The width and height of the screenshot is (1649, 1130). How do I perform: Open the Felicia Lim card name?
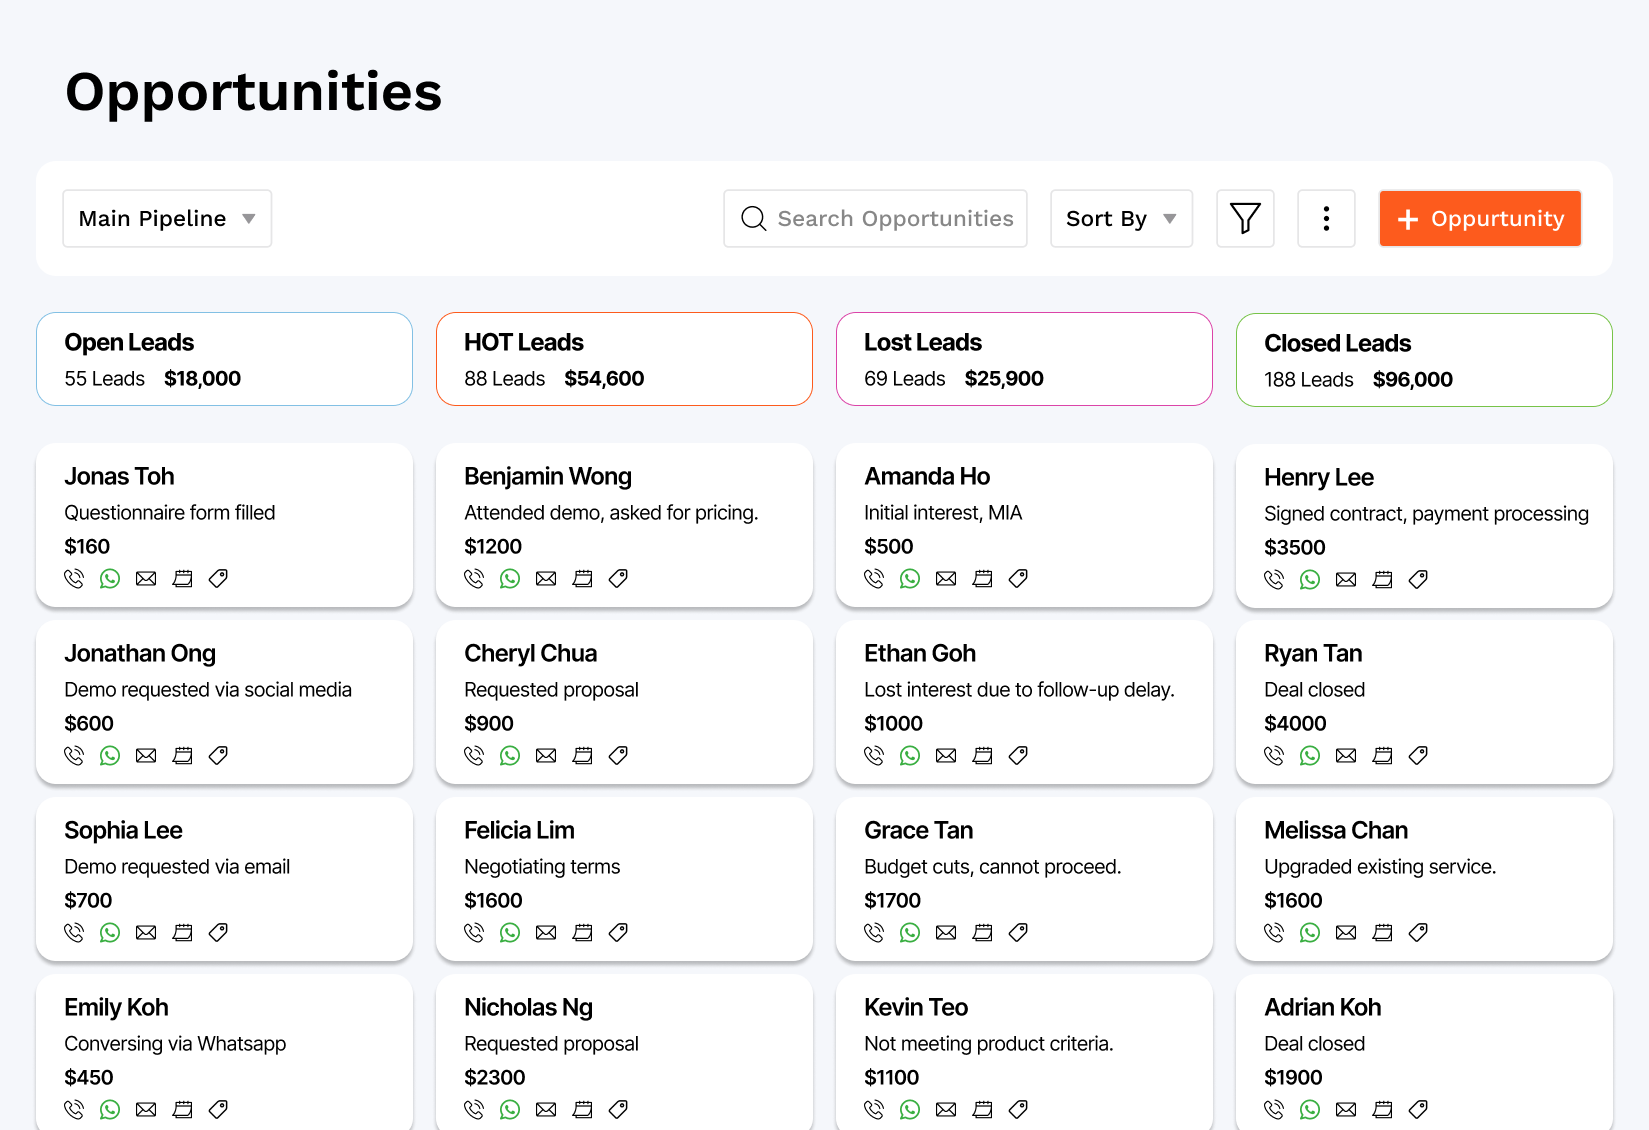(519, 830)
